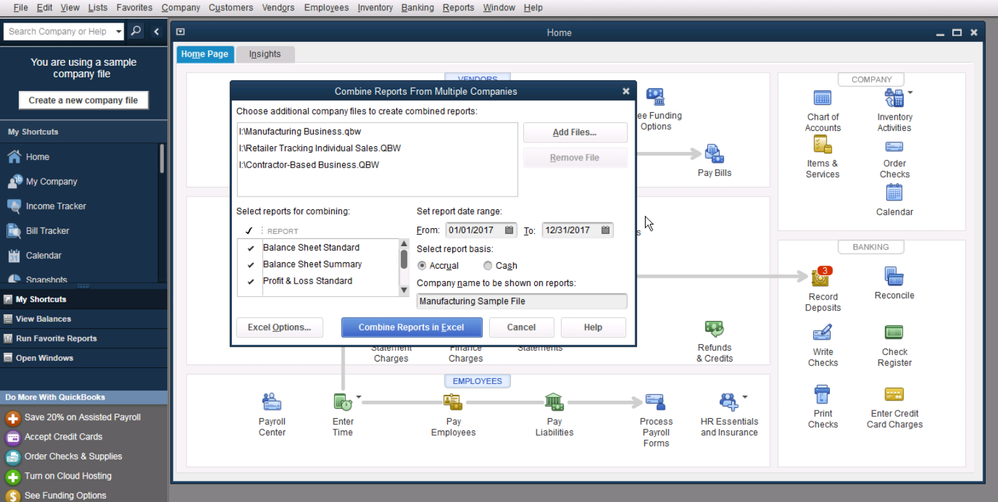Image resolution: width=998 pixels, height=502 pixels.
Task: Click the company name input field
Action: coord(521,301)
